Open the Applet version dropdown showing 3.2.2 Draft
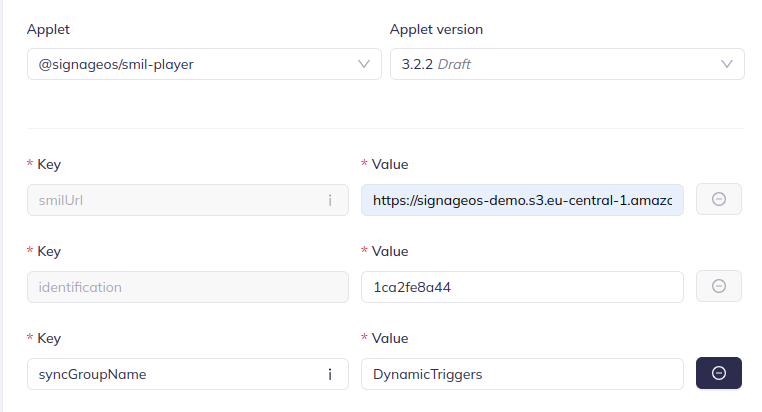This screenshot has width=762, height=412. 550,65
